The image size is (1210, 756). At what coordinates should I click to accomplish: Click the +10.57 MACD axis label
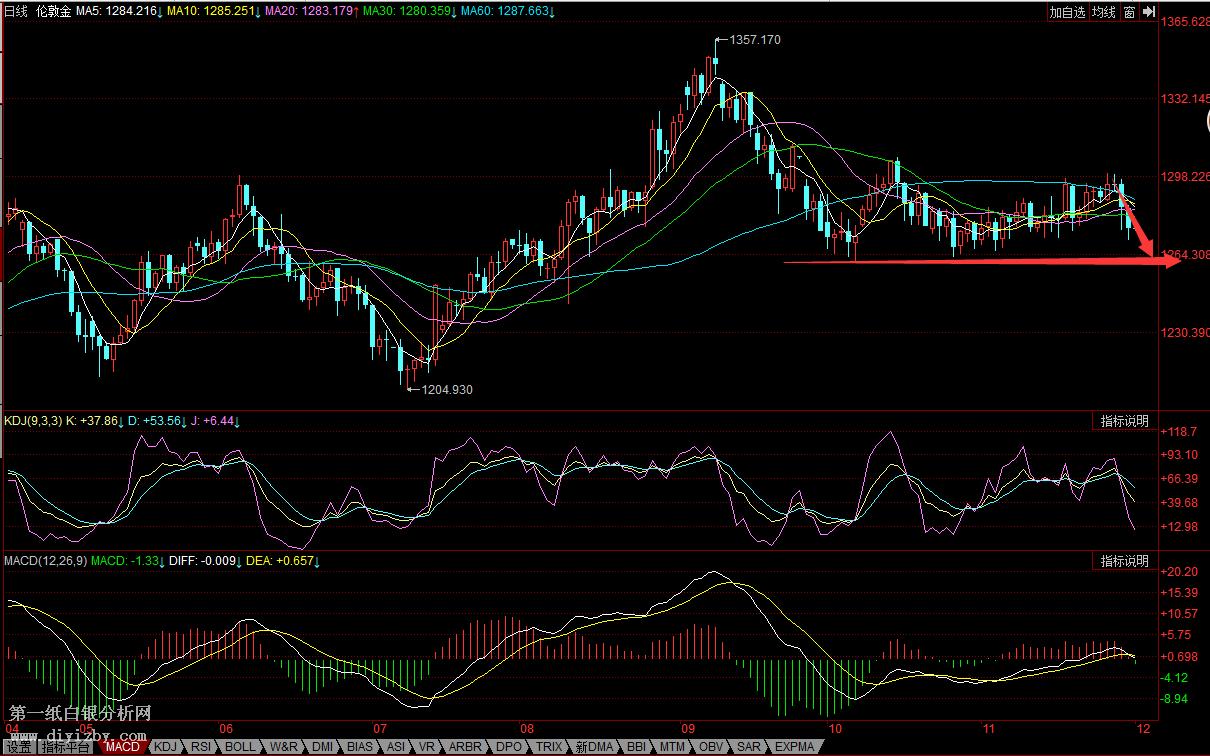pos(1179,614)
